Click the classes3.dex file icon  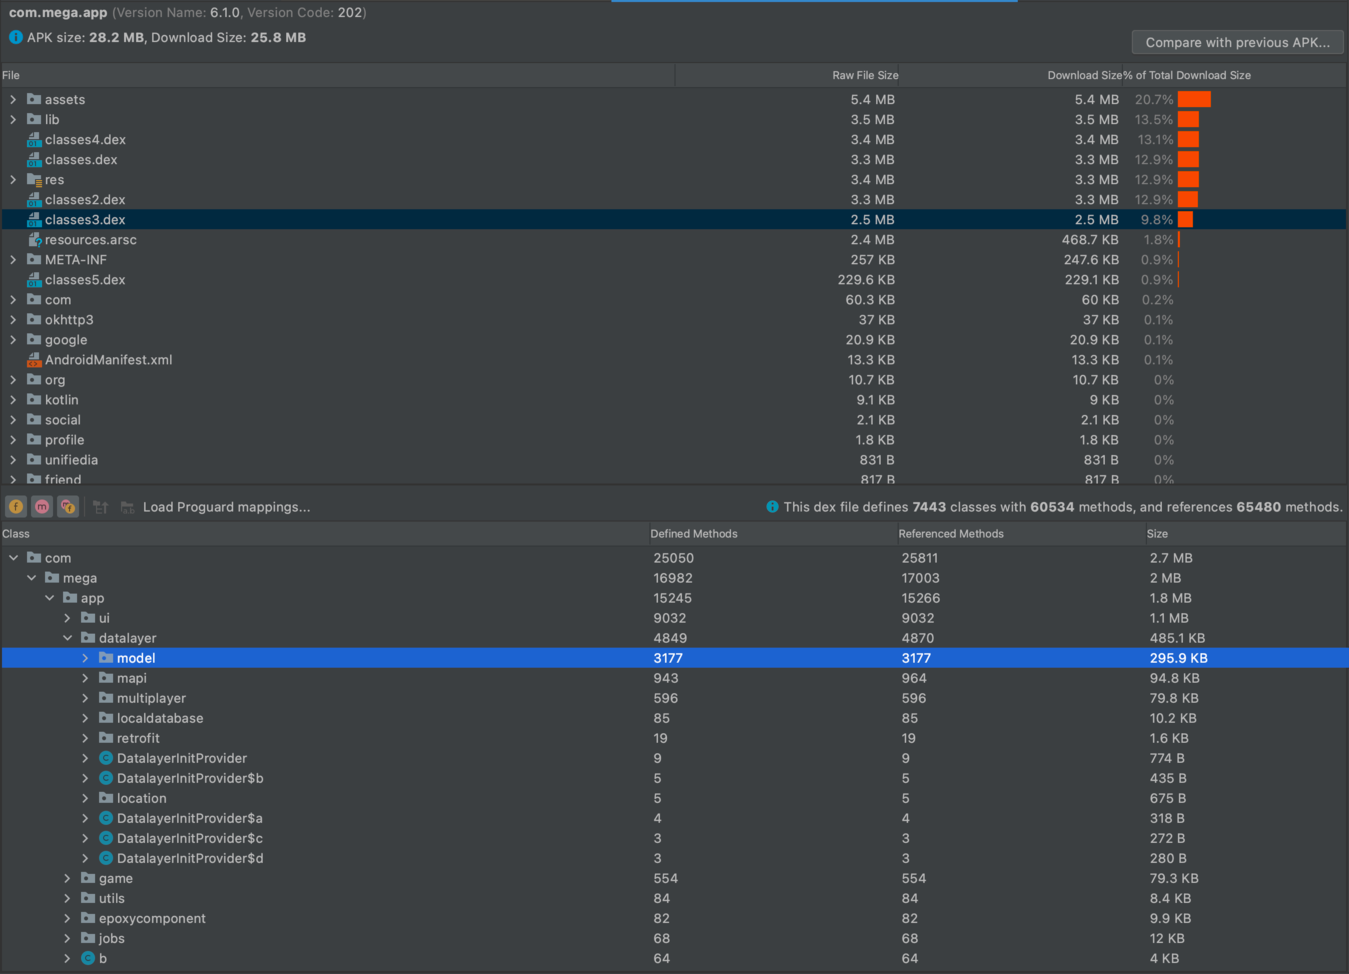coord(34,220)
